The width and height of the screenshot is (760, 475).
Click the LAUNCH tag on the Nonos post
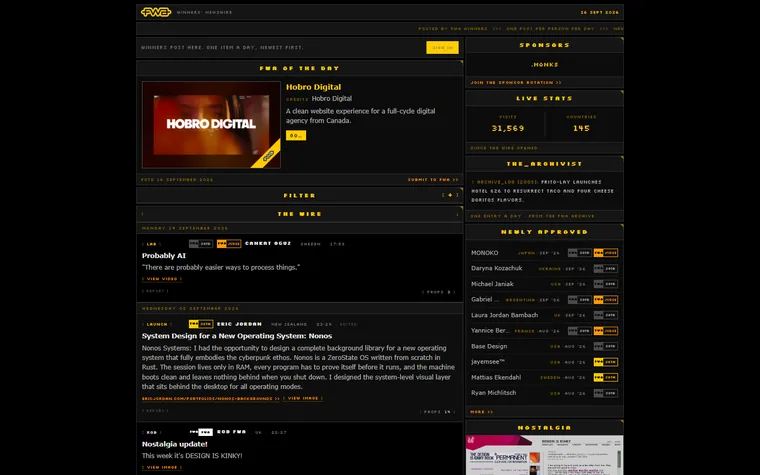point(157,324)
